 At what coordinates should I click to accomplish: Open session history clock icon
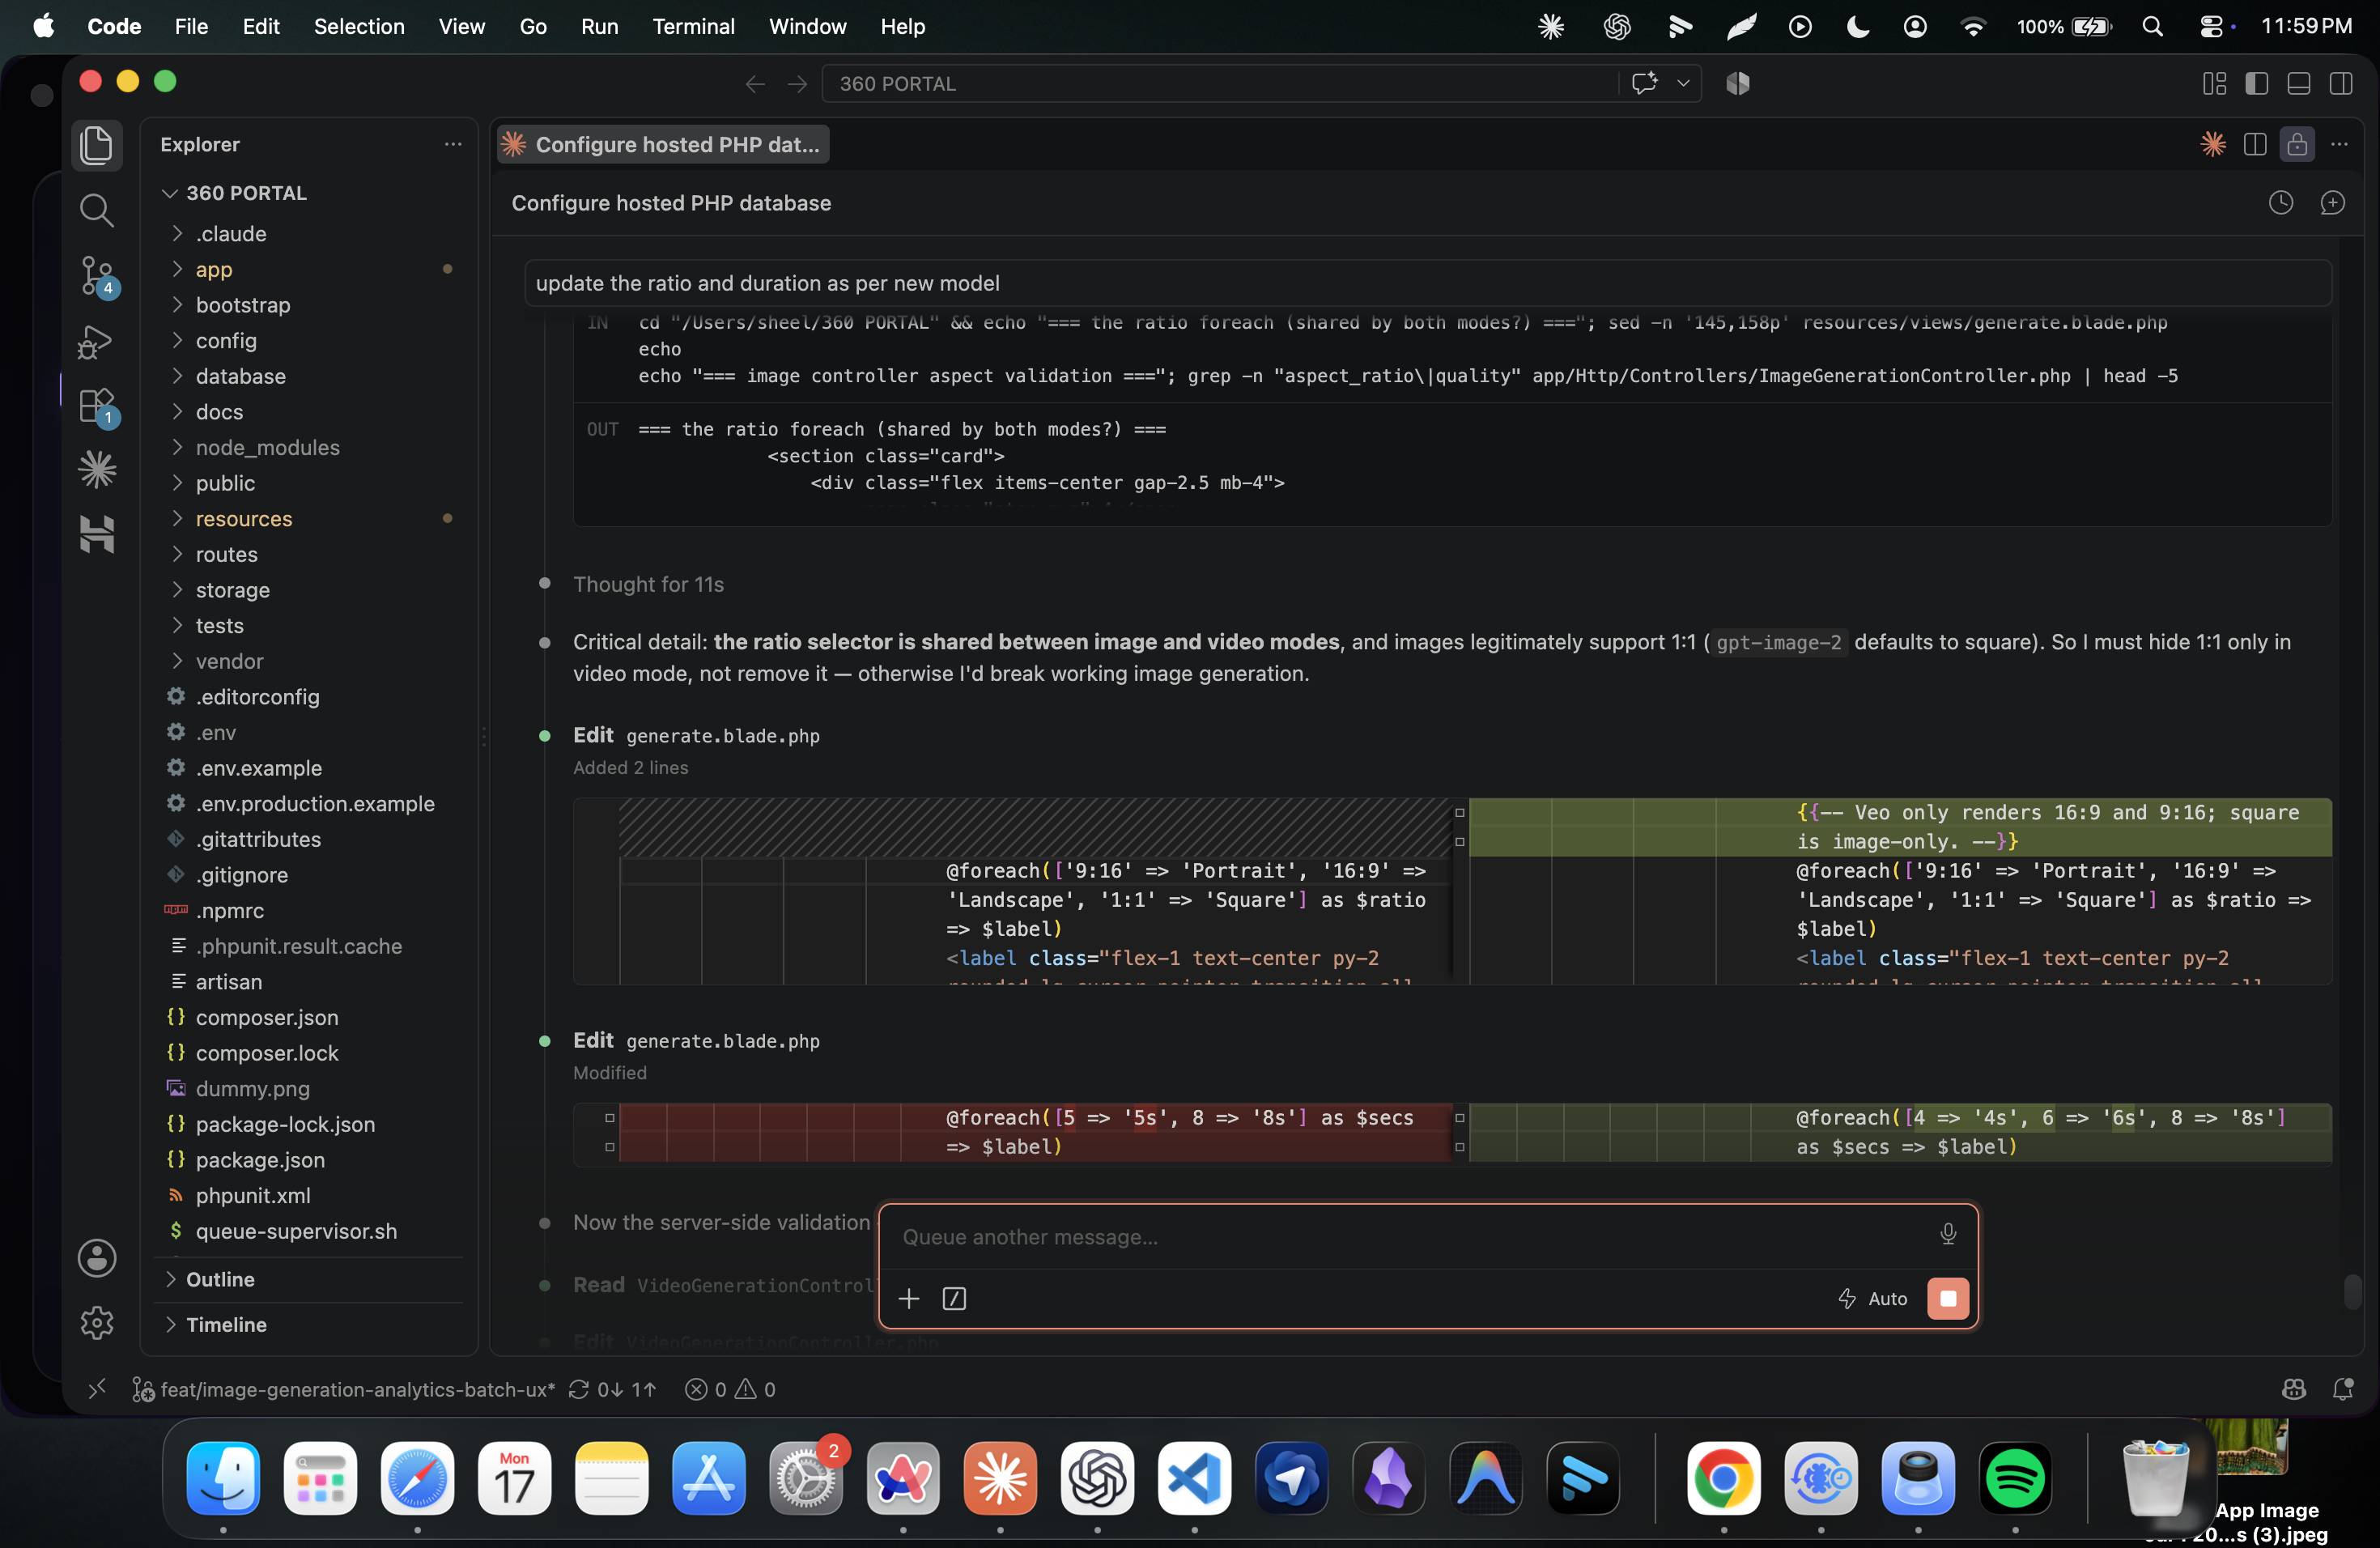[x=2280, y=203]
